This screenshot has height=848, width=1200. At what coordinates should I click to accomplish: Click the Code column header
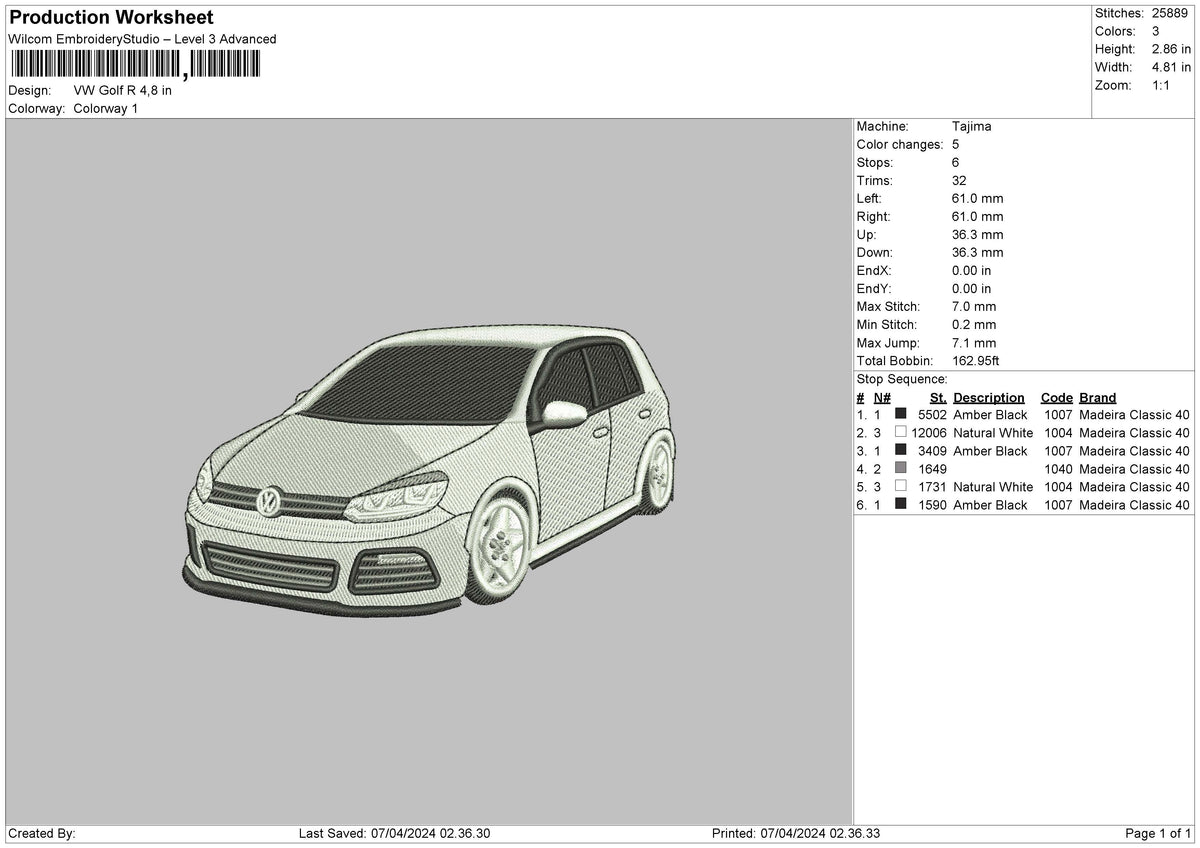1057,397
